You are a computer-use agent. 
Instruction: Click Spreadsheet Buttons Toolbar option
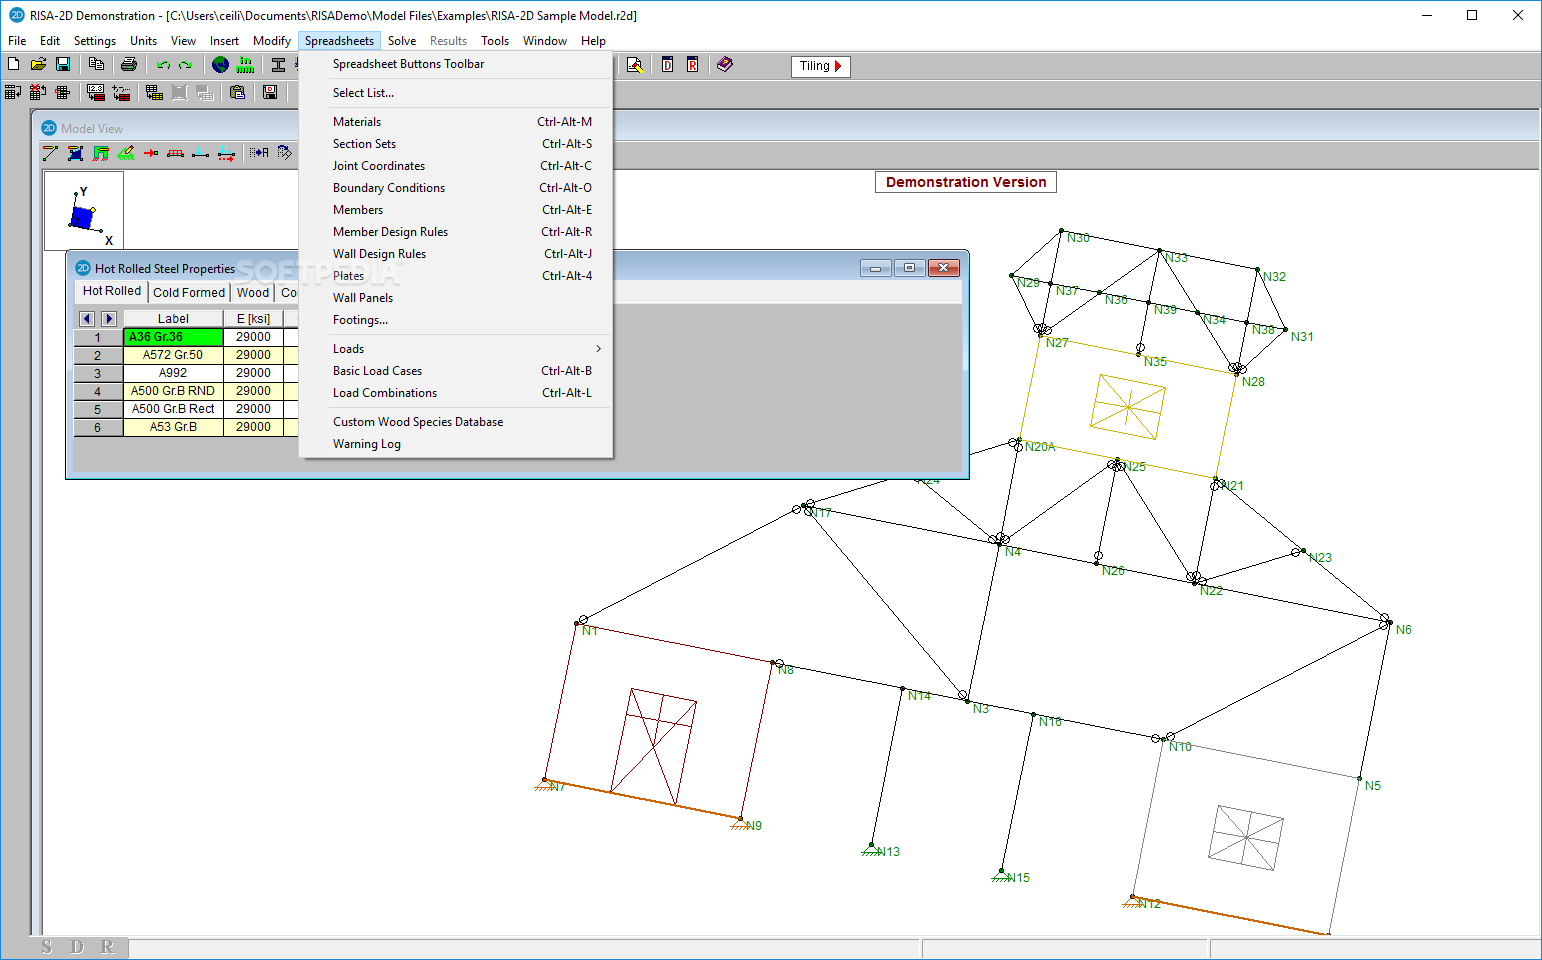coord(456,64)
